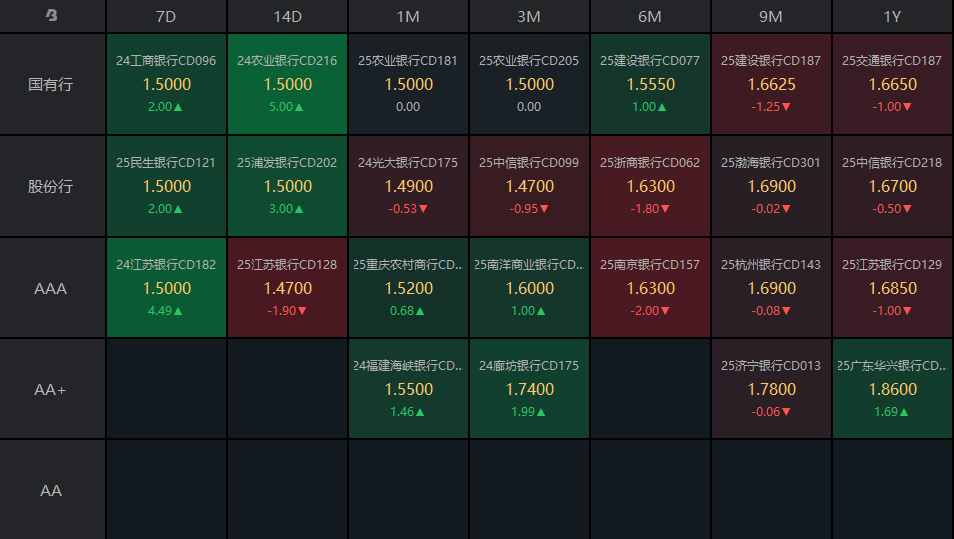Image resolution: width=954 pixels, height=539 pixels.
Task: Select the 3M tenor column header
Action: point(529,16)
